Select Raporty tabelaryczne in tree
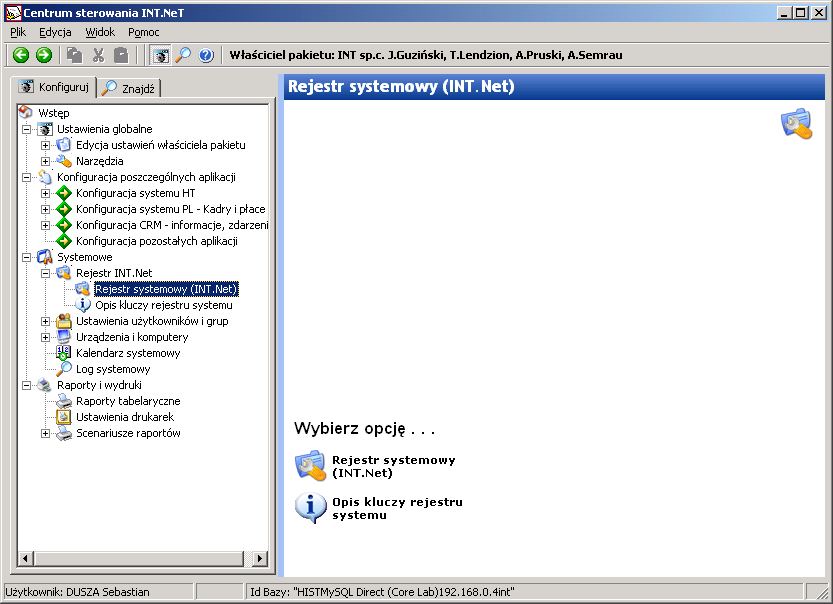The image size is (833, 604). point(128,401)
